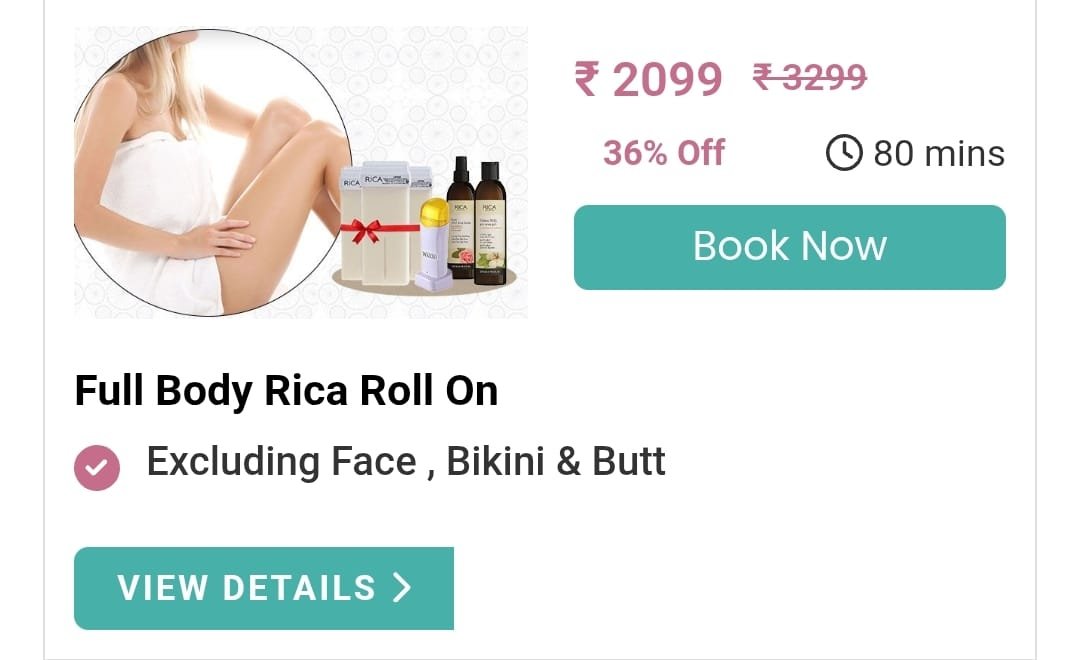The width and height of the screenshot is (1080, 660).
Task: Click the red ribbon bow on cartridges
Action: pos(363,230)
